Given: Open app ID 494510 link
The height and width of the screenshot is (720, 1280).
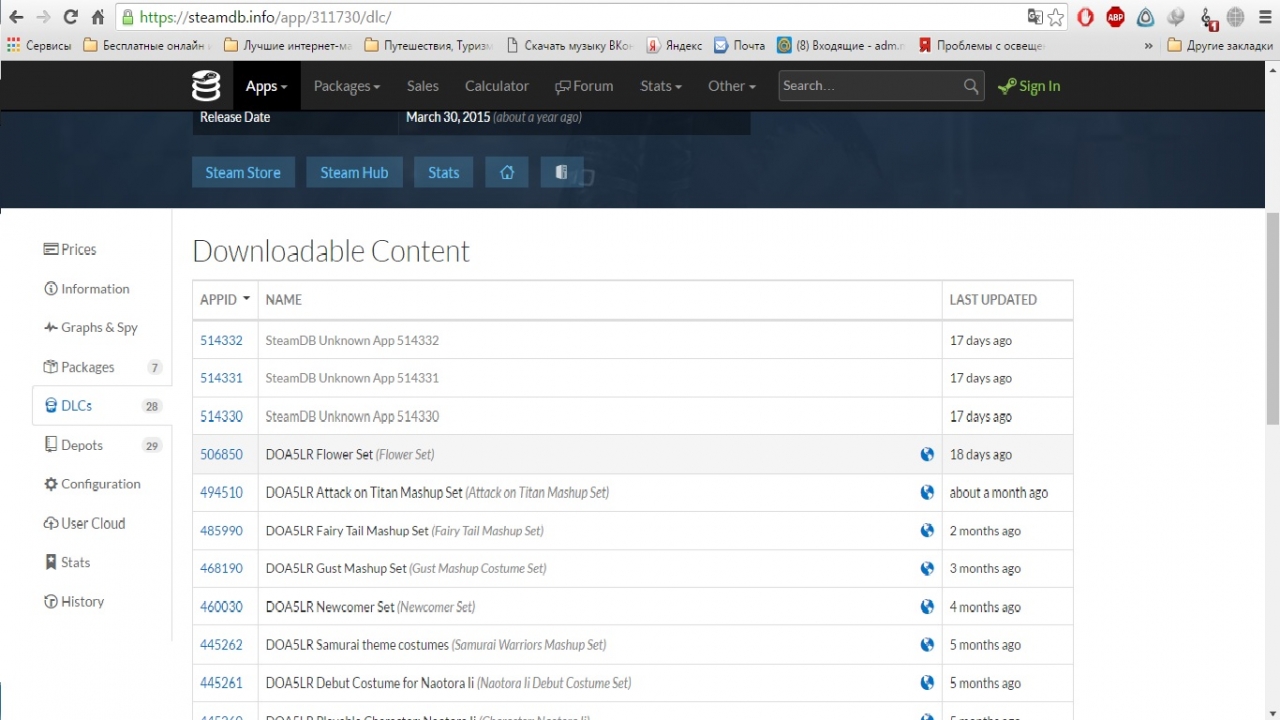Looking at the screenshot, I should (x=221, y=492).
